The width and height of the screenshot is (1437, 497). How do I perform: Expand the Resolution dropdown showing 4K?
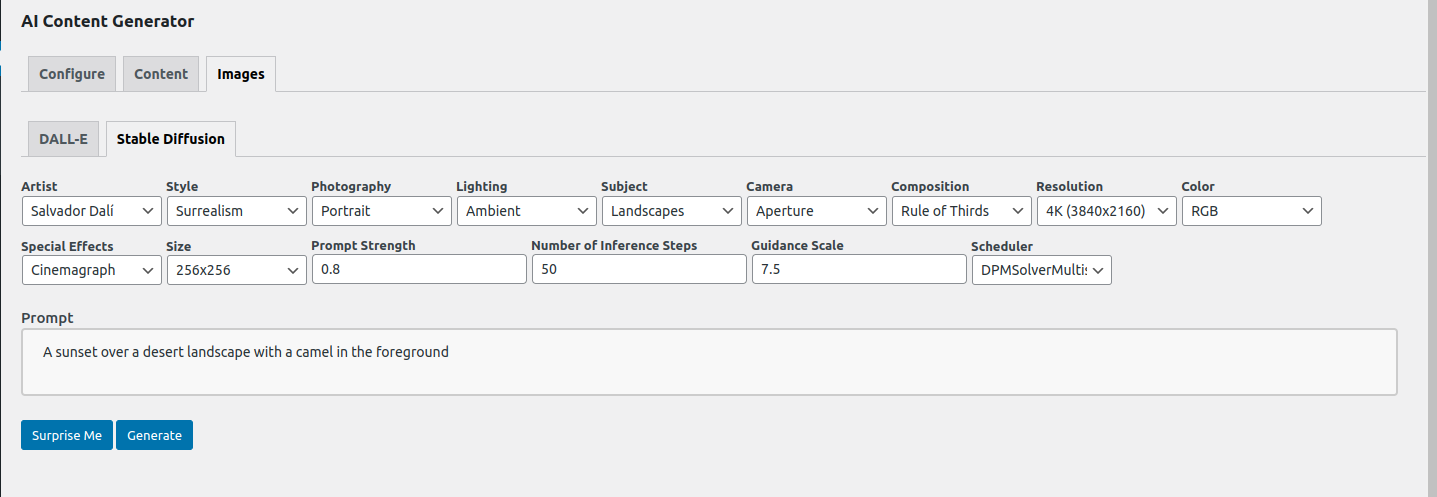coord(1106,211)
